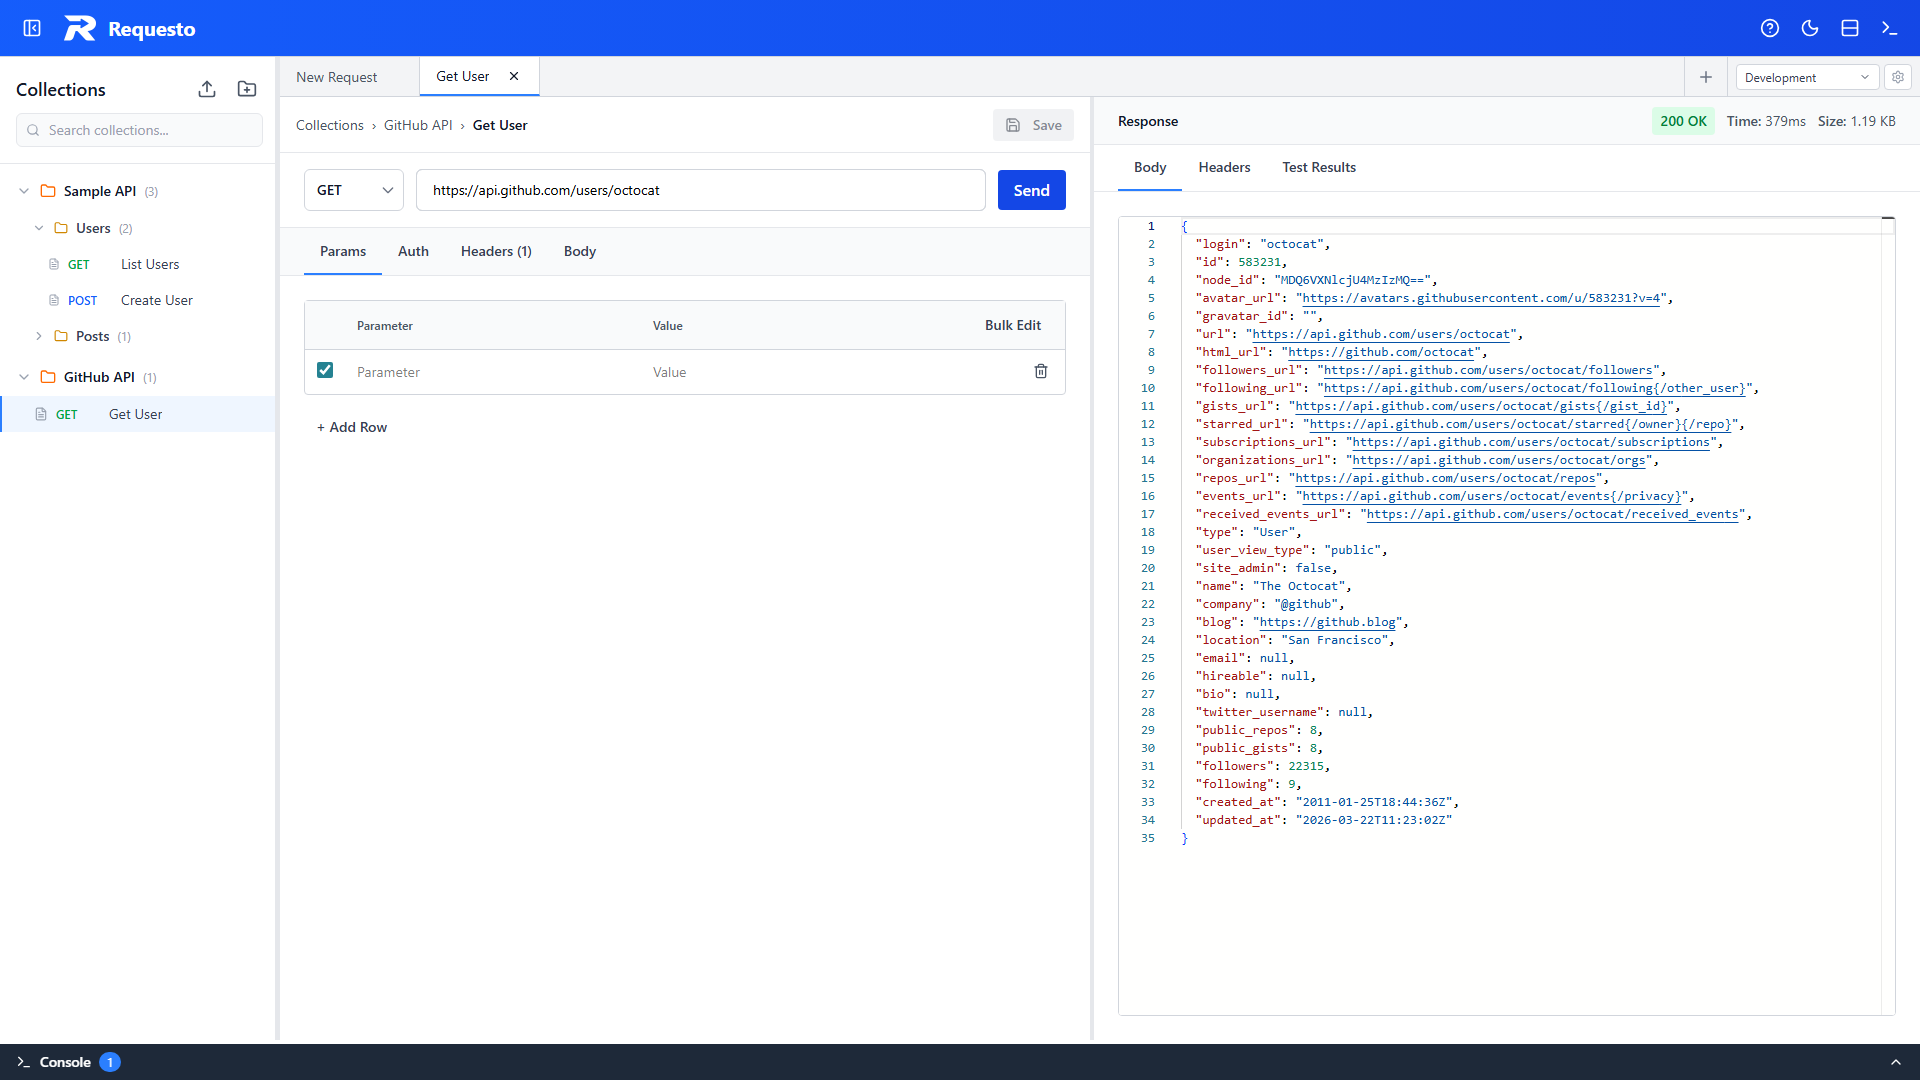The width and height of the screenshot is (1920, 1080).
Task: Open the Development environment dropdown
Action: coord(1806,77)
